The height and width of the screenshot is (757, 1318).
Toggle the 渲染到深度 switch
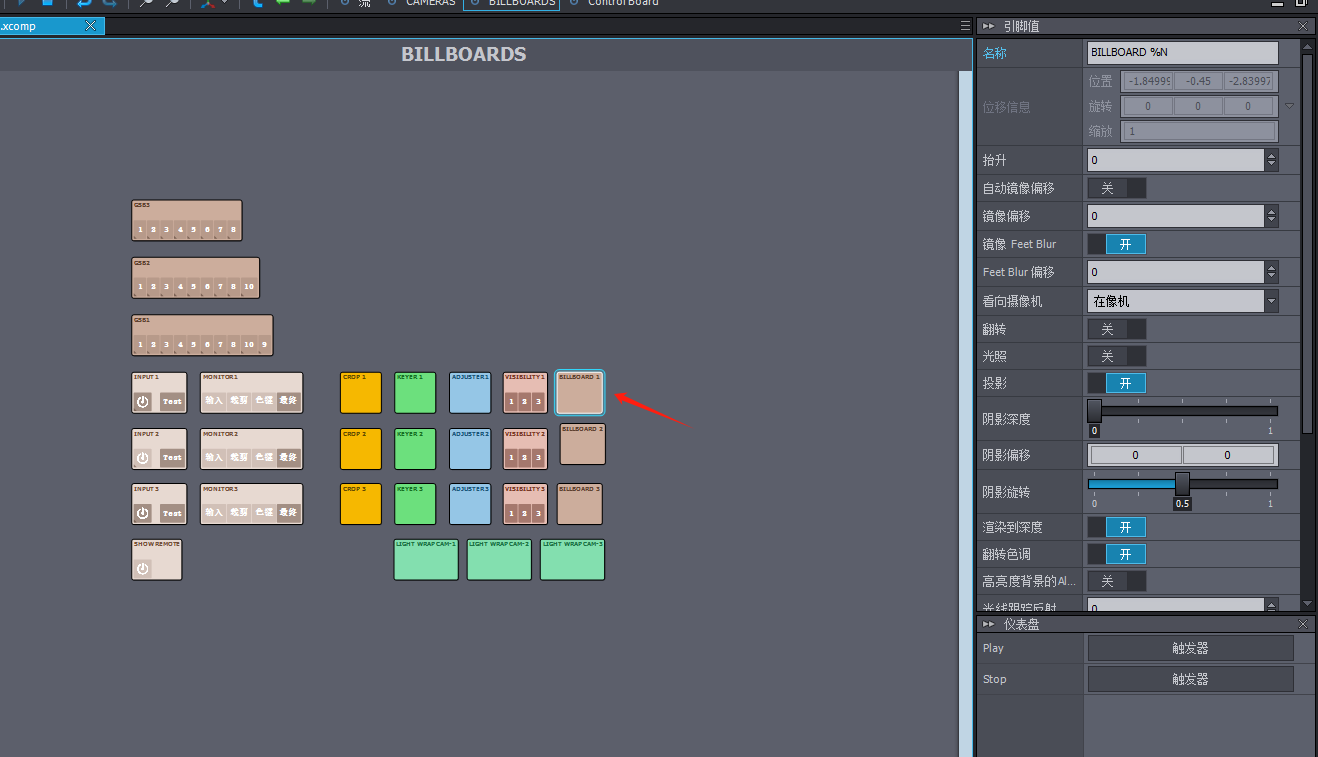pos(1117,527)
